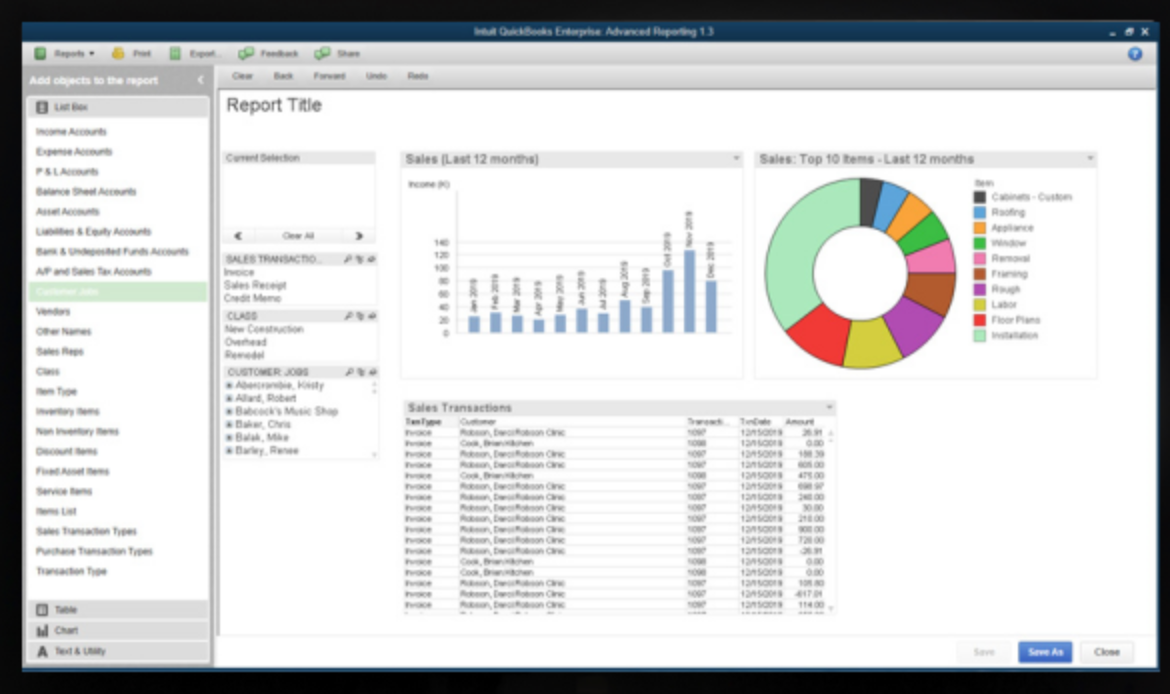This screenshot has height=694, width=1170.
Task: Collapse the Add objects panel chevron
Action: [x=200, y=80]
